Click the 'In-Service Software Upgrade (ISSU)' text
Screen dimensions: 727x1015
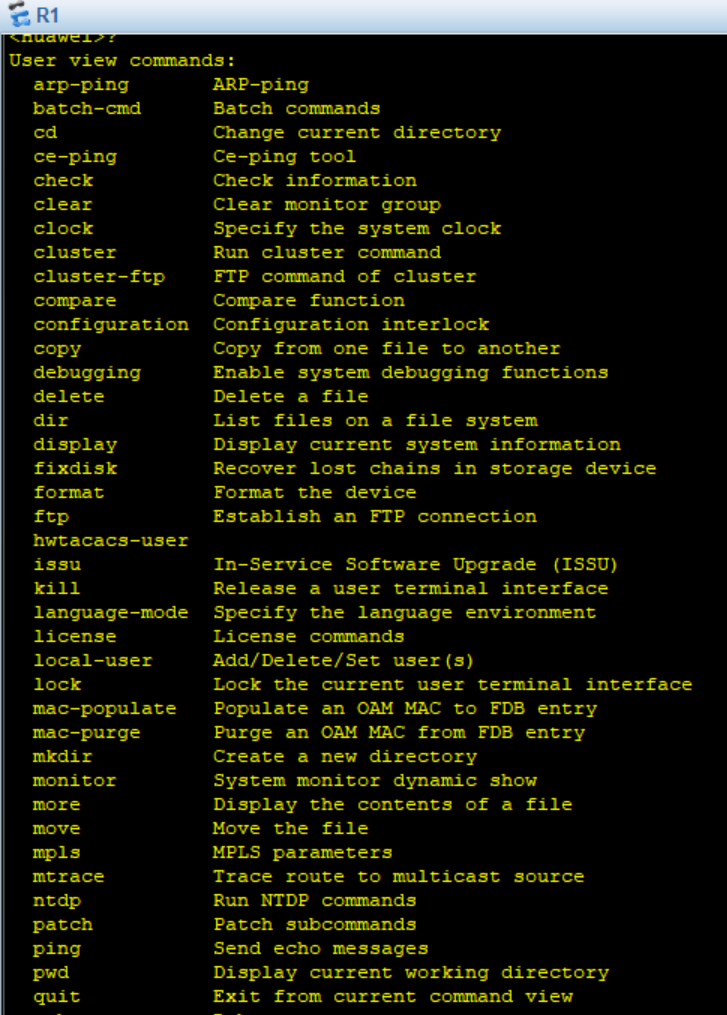[416, 564]
